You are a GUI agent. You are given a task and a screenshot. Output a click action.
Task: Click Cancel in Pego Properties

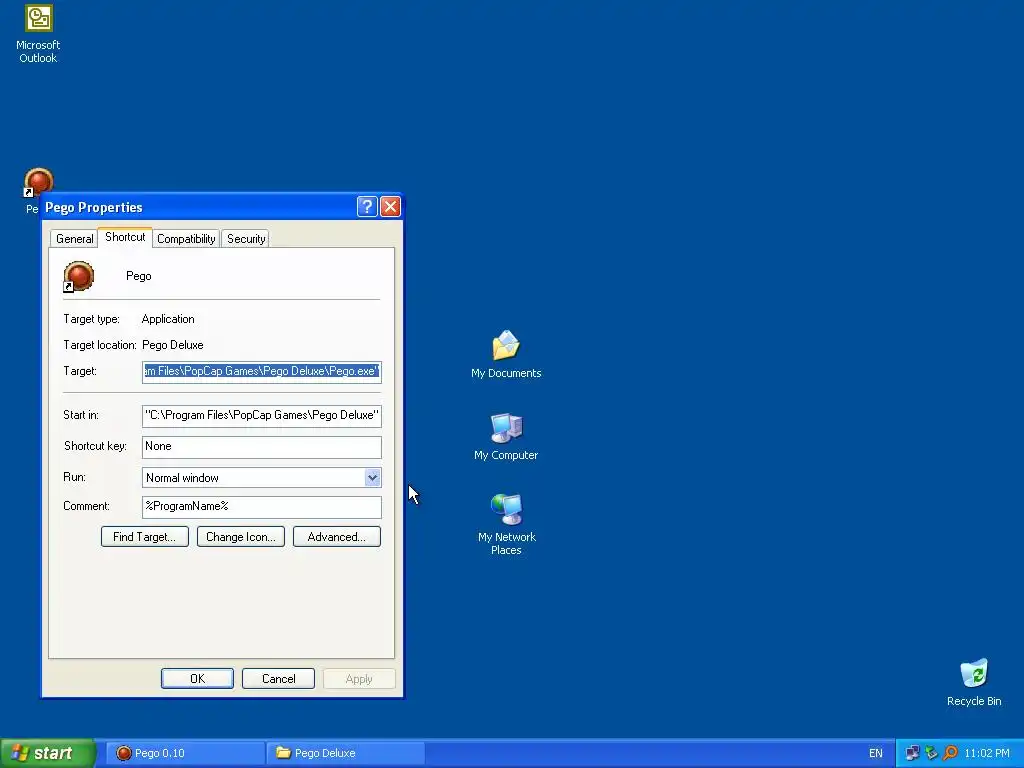278,679
